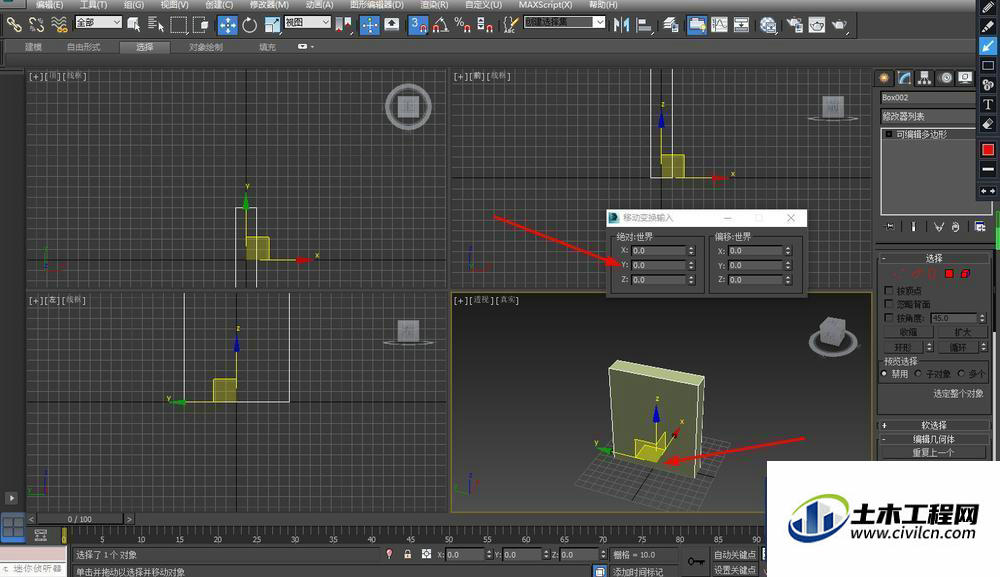The image size is (1000, 577).
Task: Switch to 自由形式 ribbon tab
Action: (84, 47)
